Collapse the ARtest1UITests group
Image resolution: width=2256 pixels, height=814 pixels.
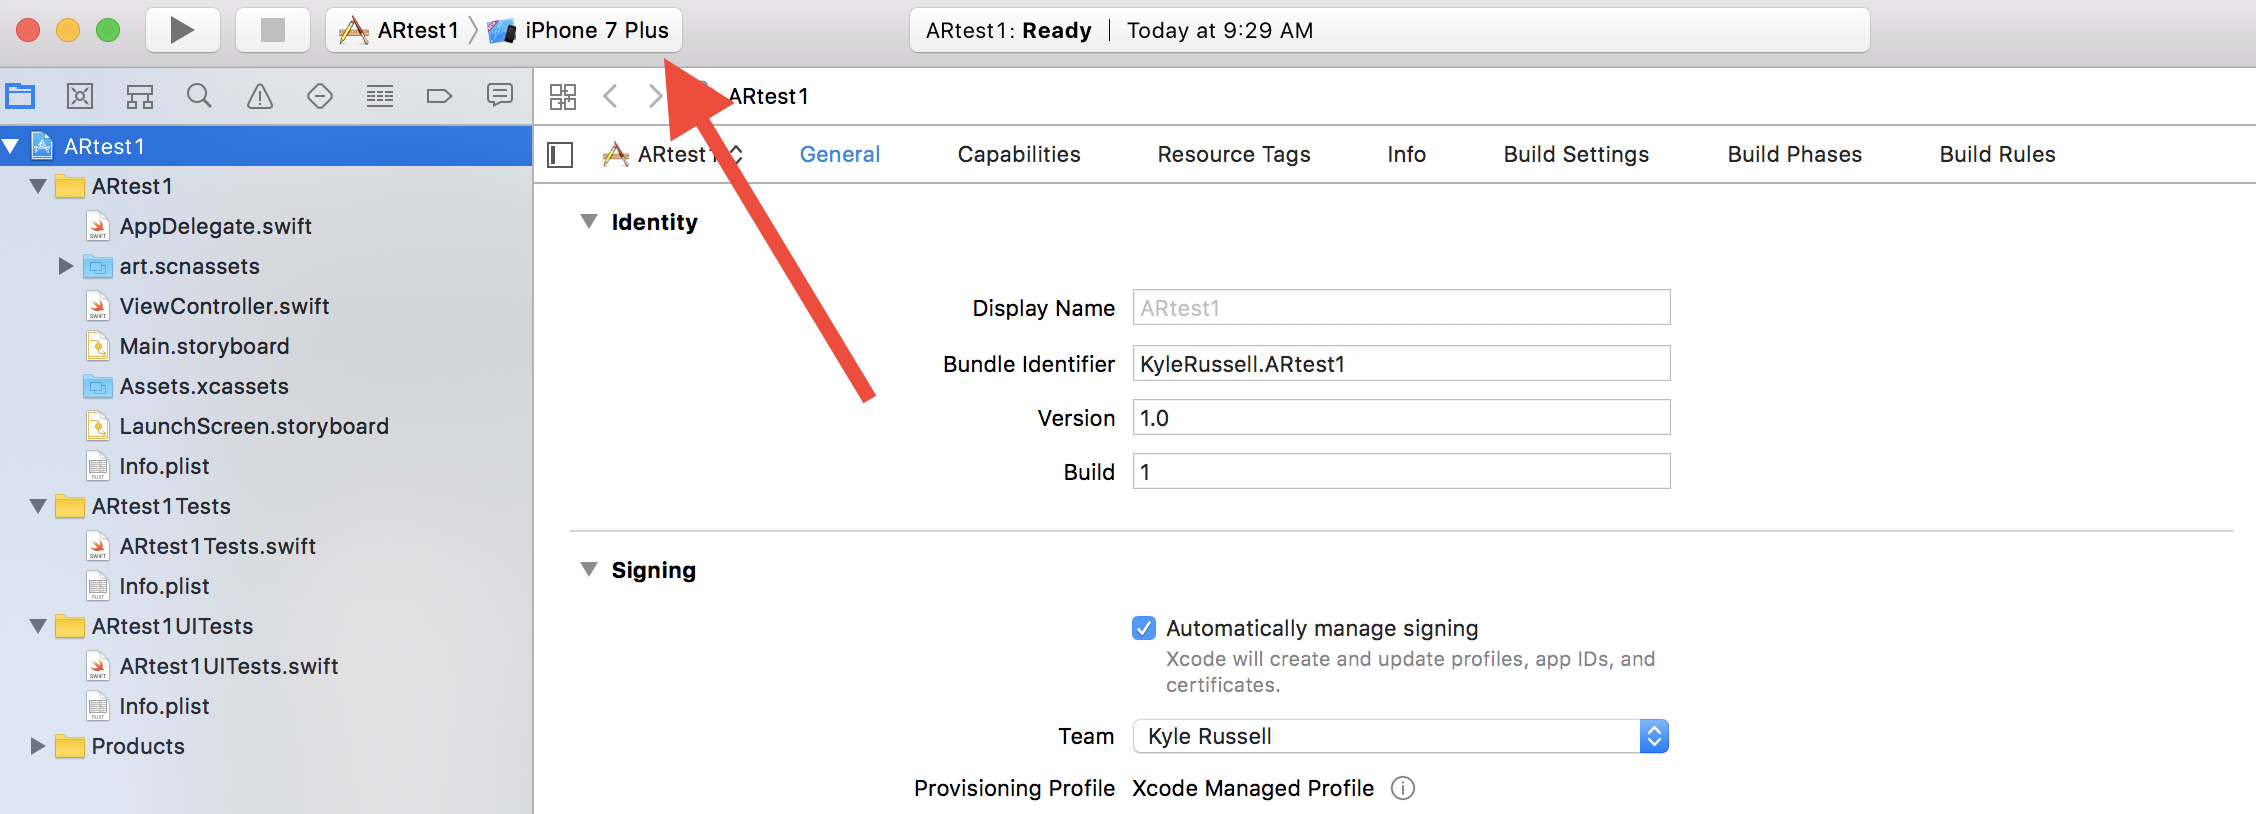39,626
